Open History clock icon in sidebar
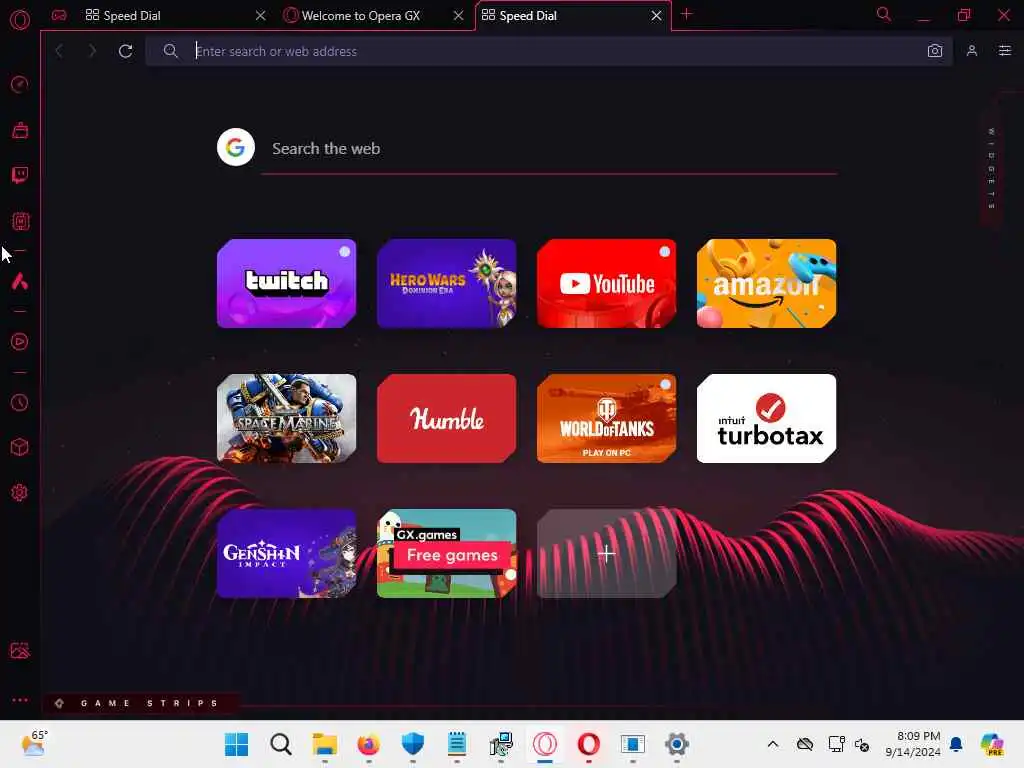This screenshot has height=768, width=1024. (20, 402)
